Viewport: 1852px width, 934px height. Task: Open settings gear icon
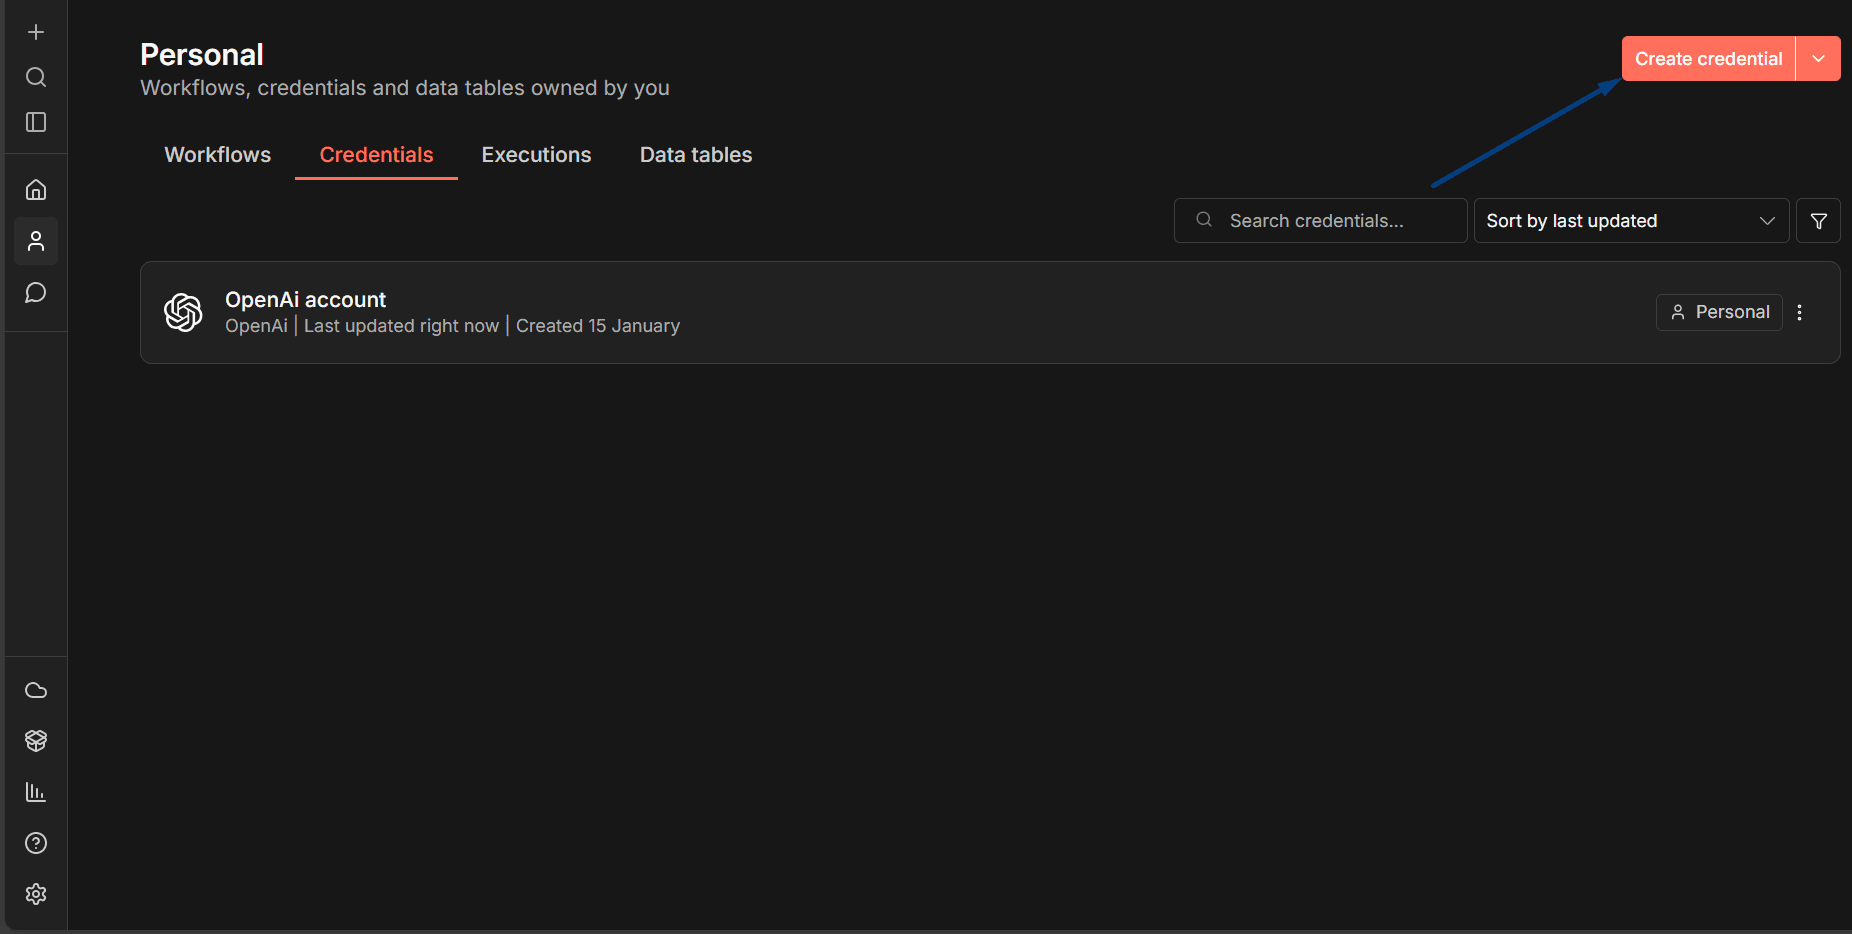point(36,894)
